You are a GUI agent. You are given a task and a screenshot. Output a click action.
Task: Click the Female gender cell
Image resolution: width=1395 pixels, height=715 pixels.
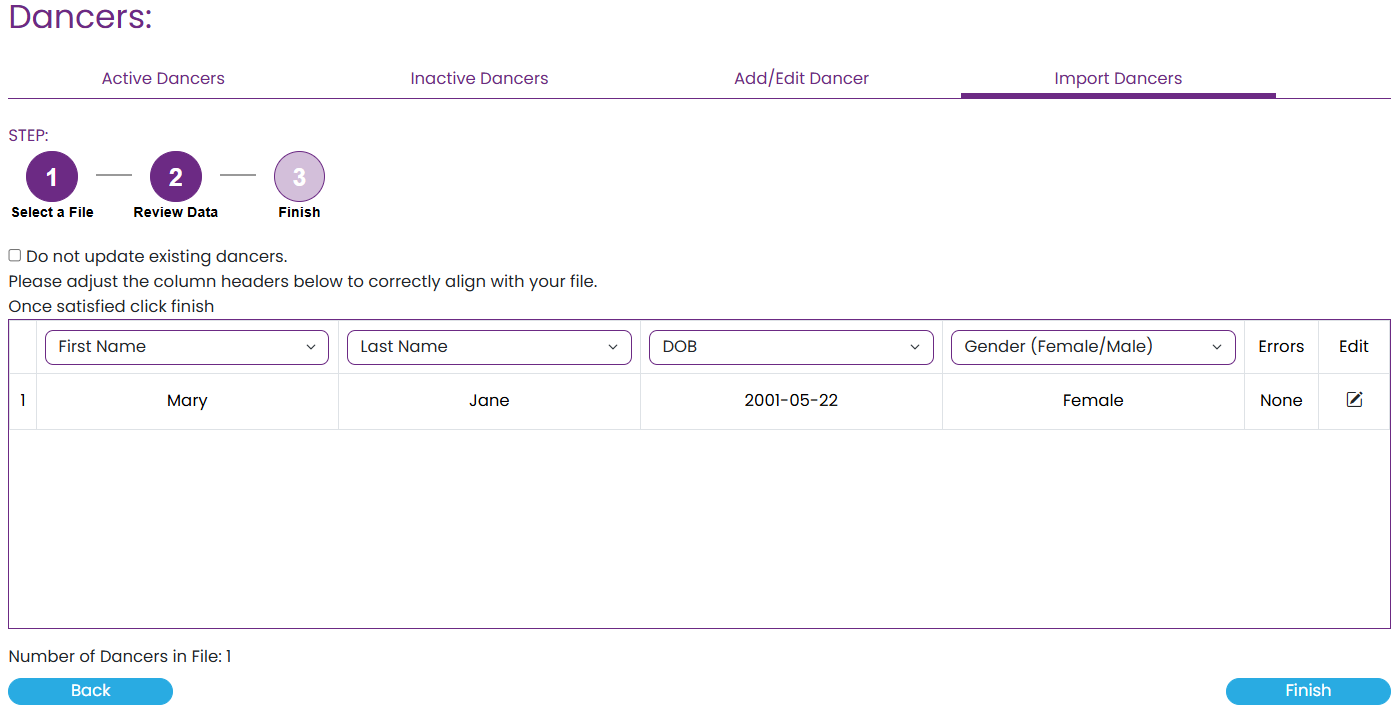(x=1093, y=401)
